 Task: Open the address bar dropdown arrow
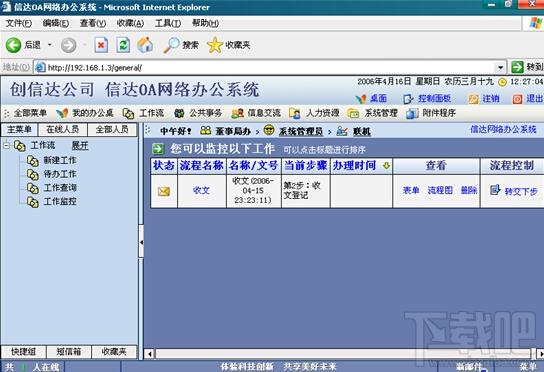click(x=500, y=67)
